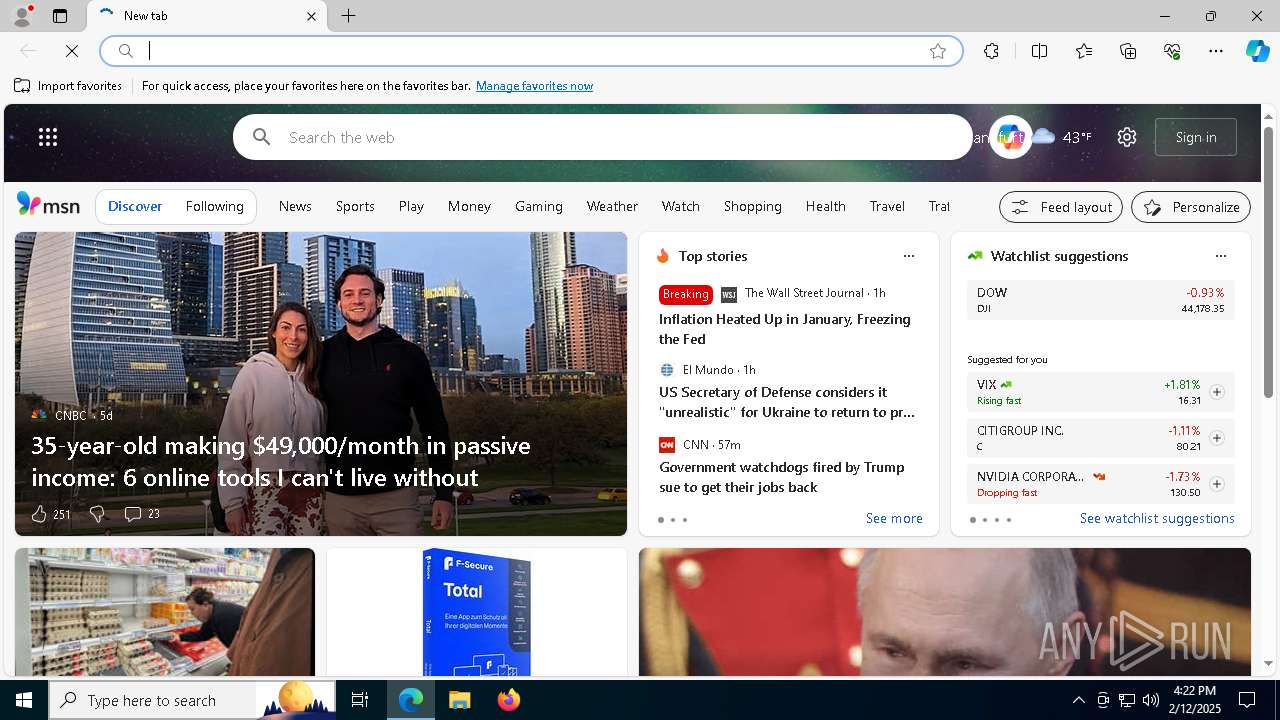Open the MSN app launcher grid

[48, 137]
